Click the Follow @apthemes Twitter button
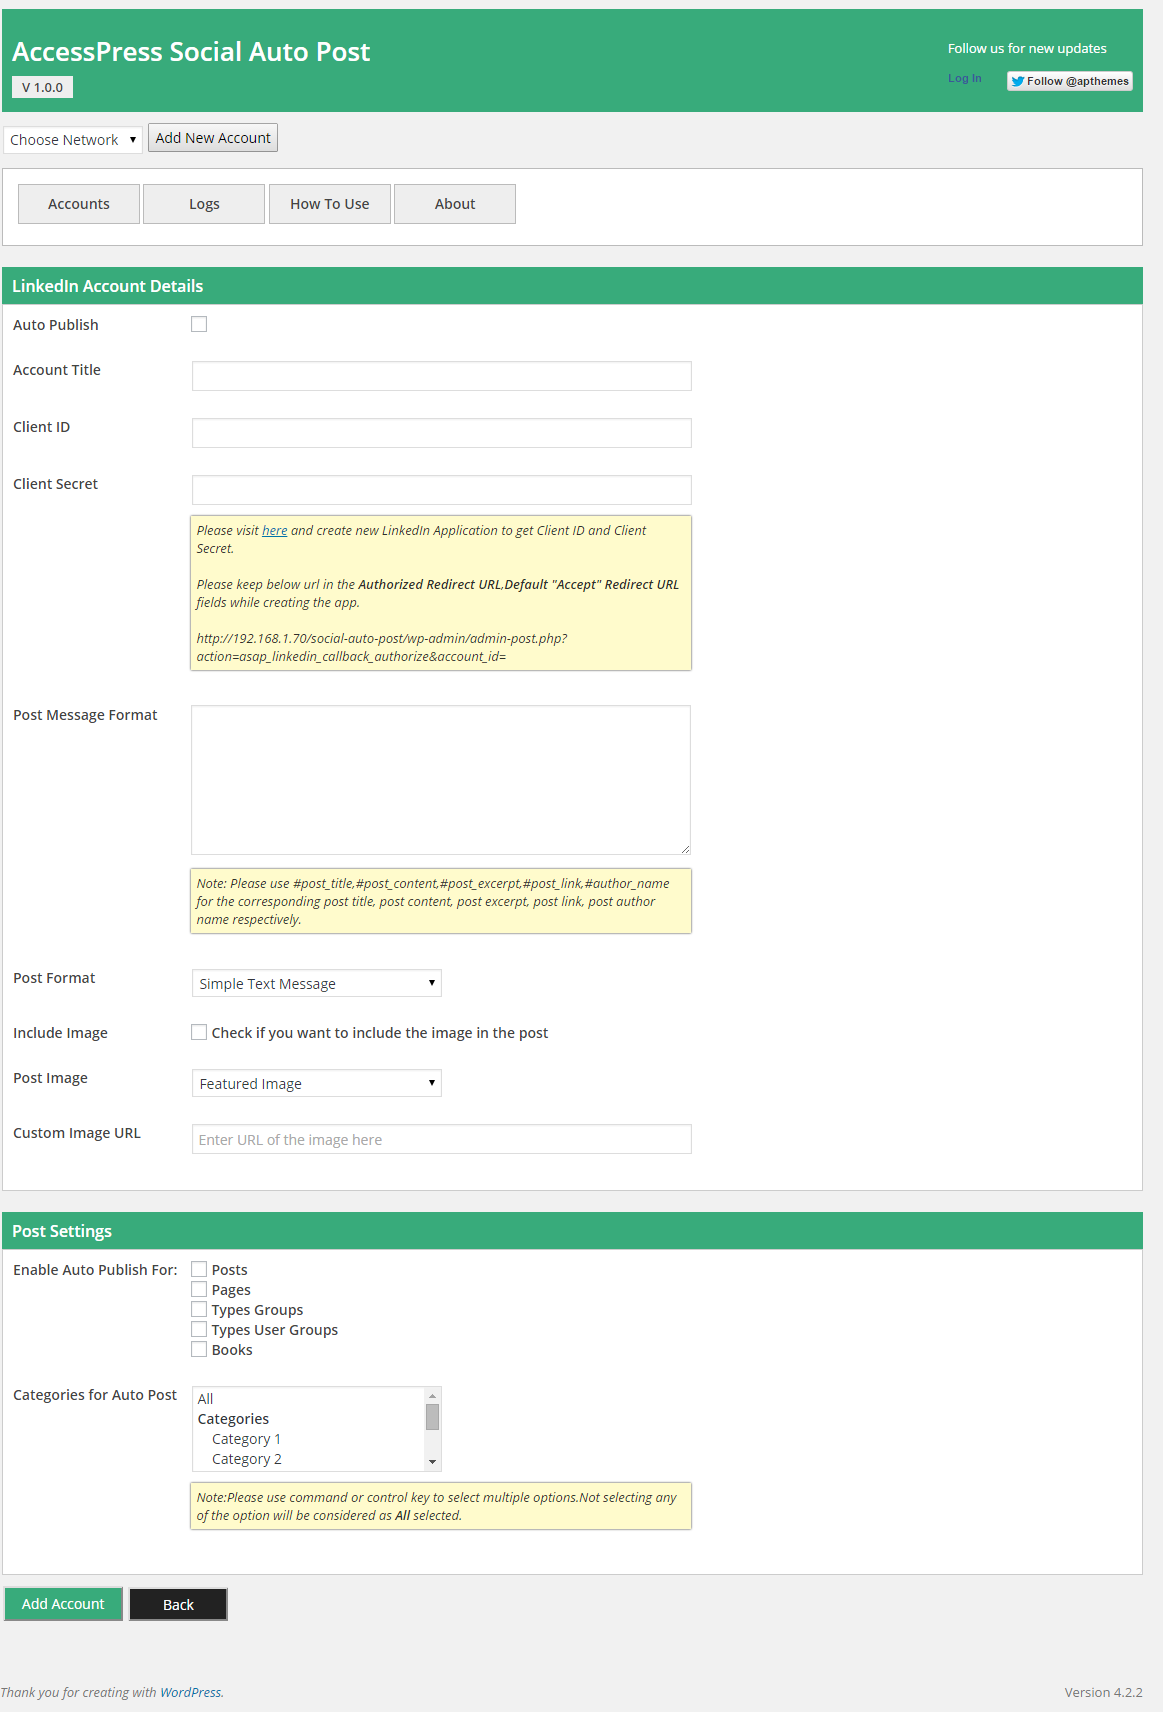Viewport: 1163px width, 1715px height. tap(1069, 81)
